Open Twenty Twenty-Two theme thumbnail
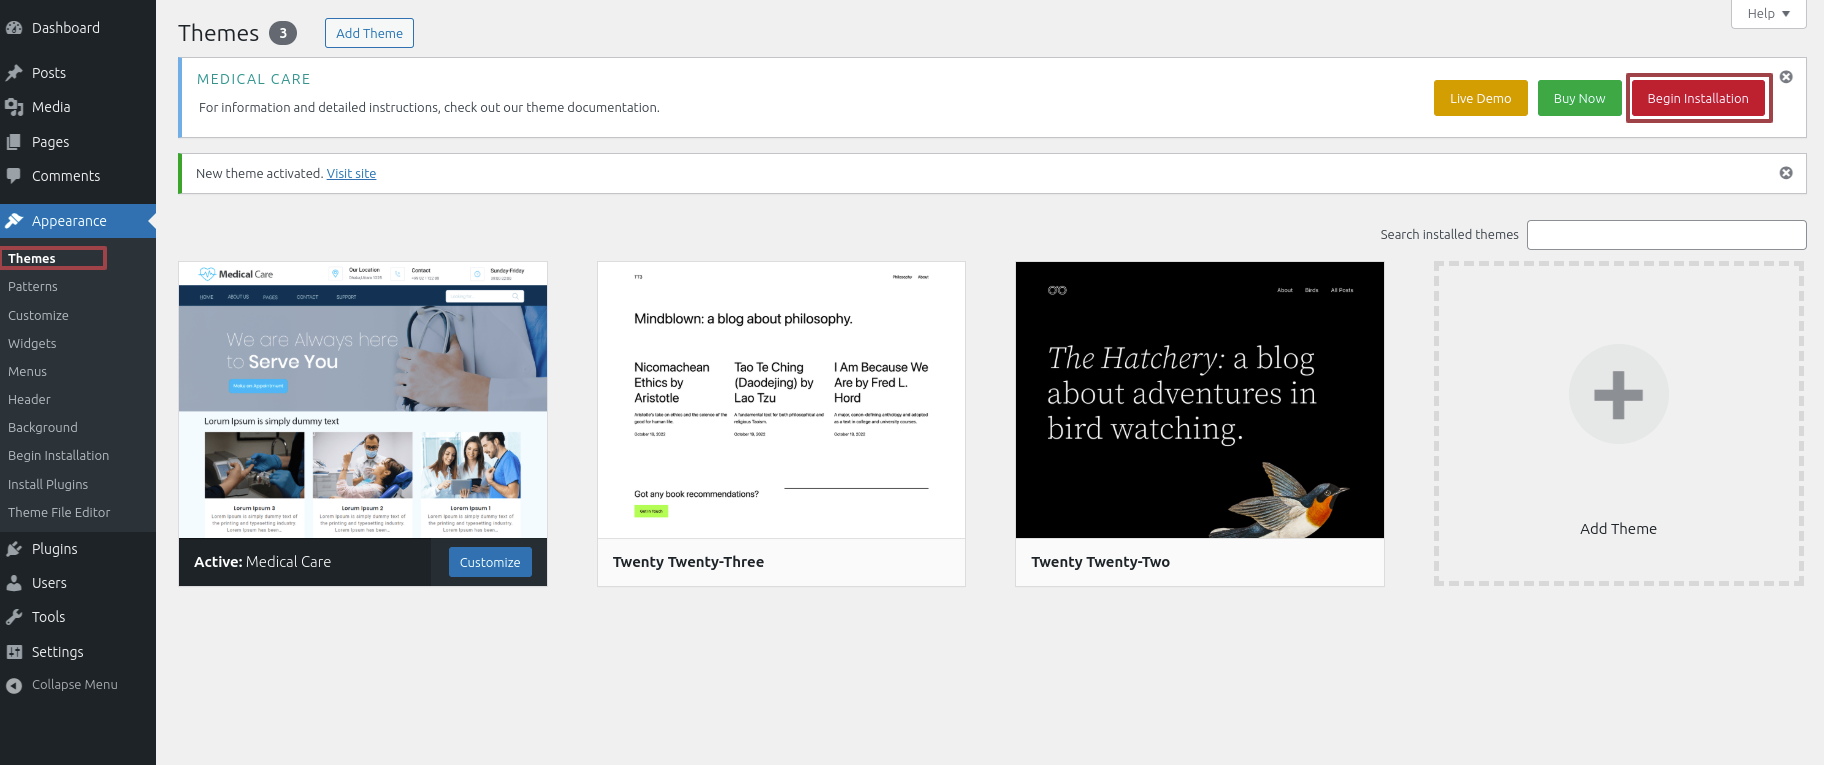Viewport: 1824px width, 765px height. [1200, 400]
